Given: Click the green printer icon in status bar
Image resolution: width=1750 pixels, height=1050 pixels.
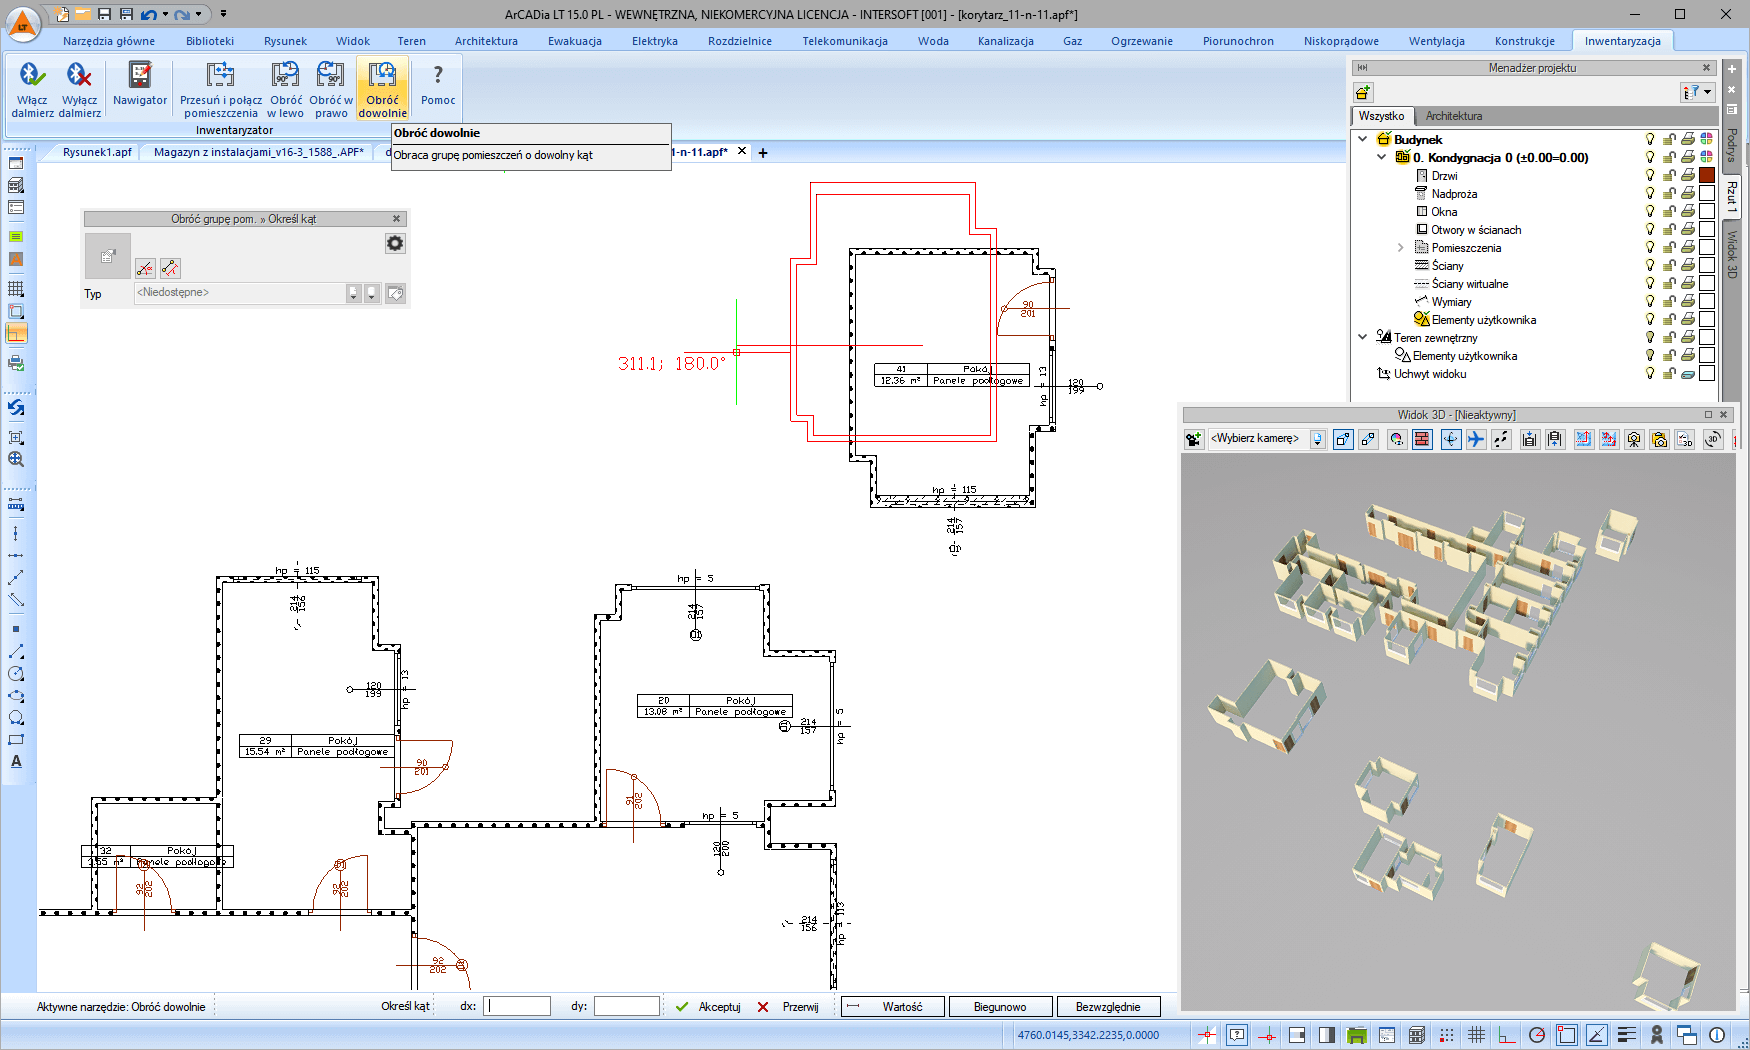Looking at the screenshot, I should click(1357, 1035).
